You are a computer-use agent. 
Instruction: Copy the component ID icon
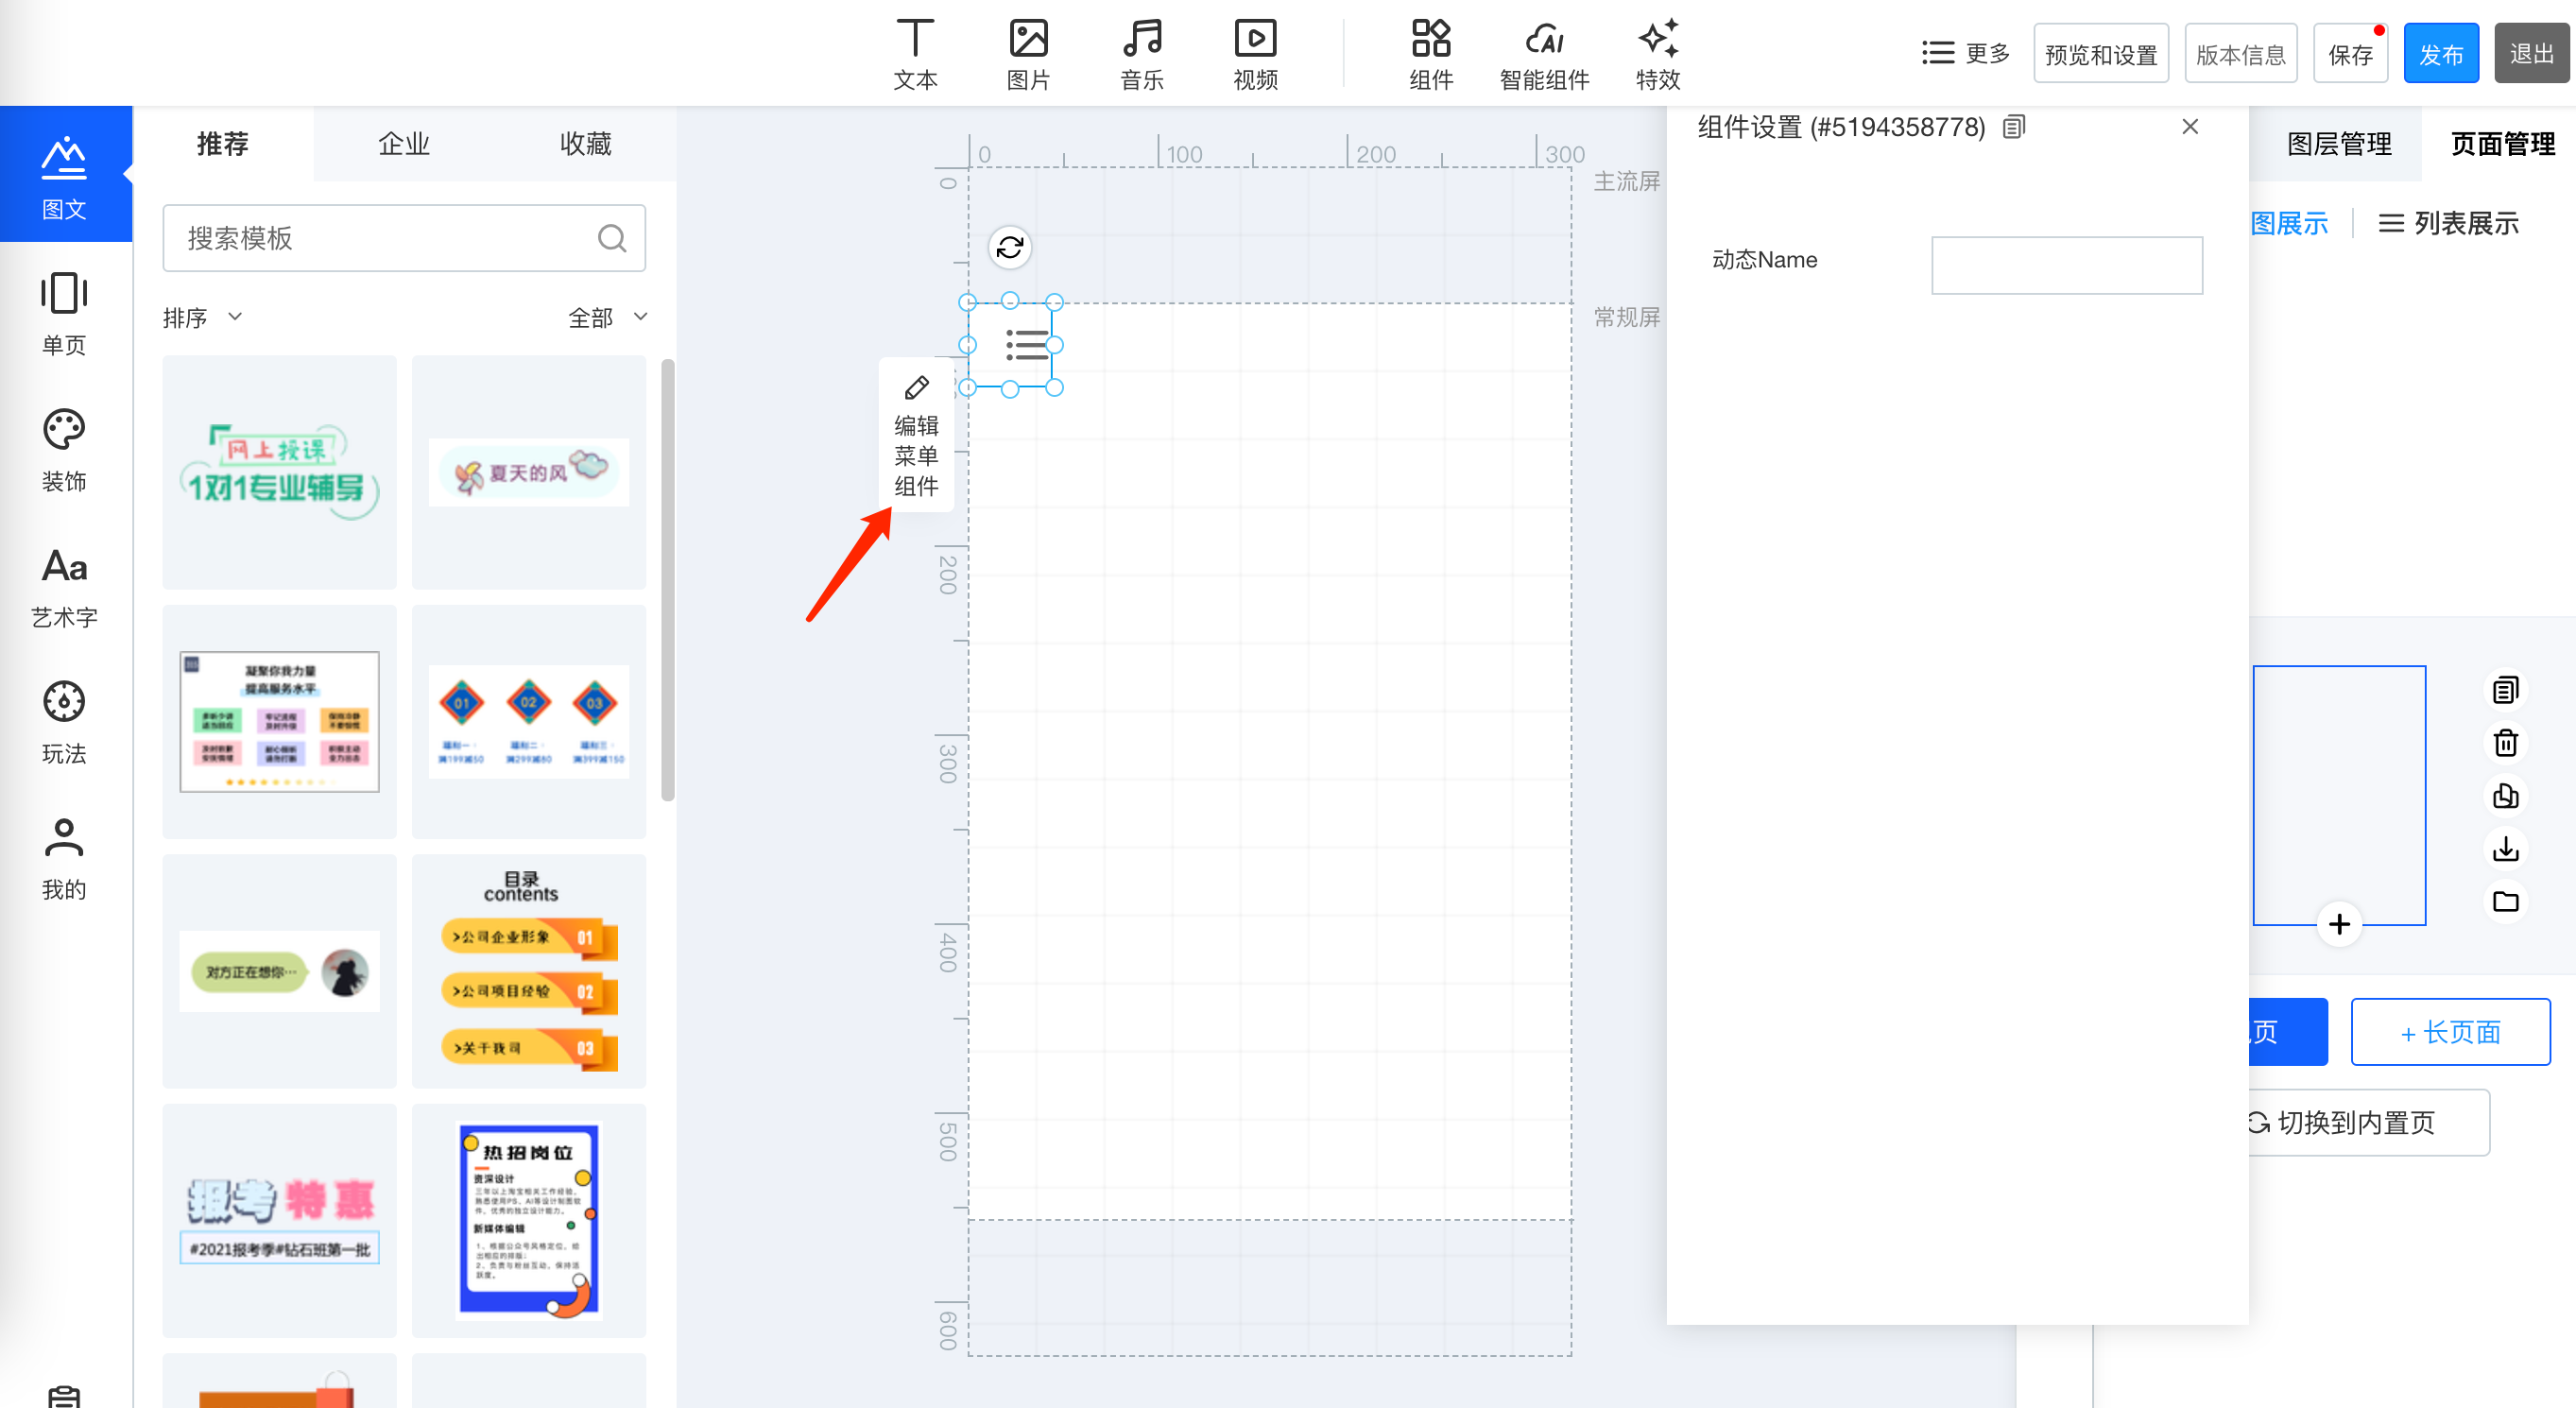click(x=2013, y=127)
